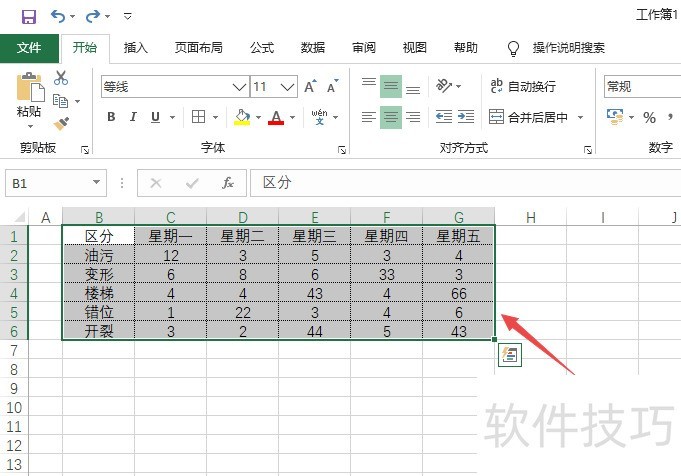Switch to the 插入 tab
This screenshot has width=681, height=476.
[x=136, y=47]
